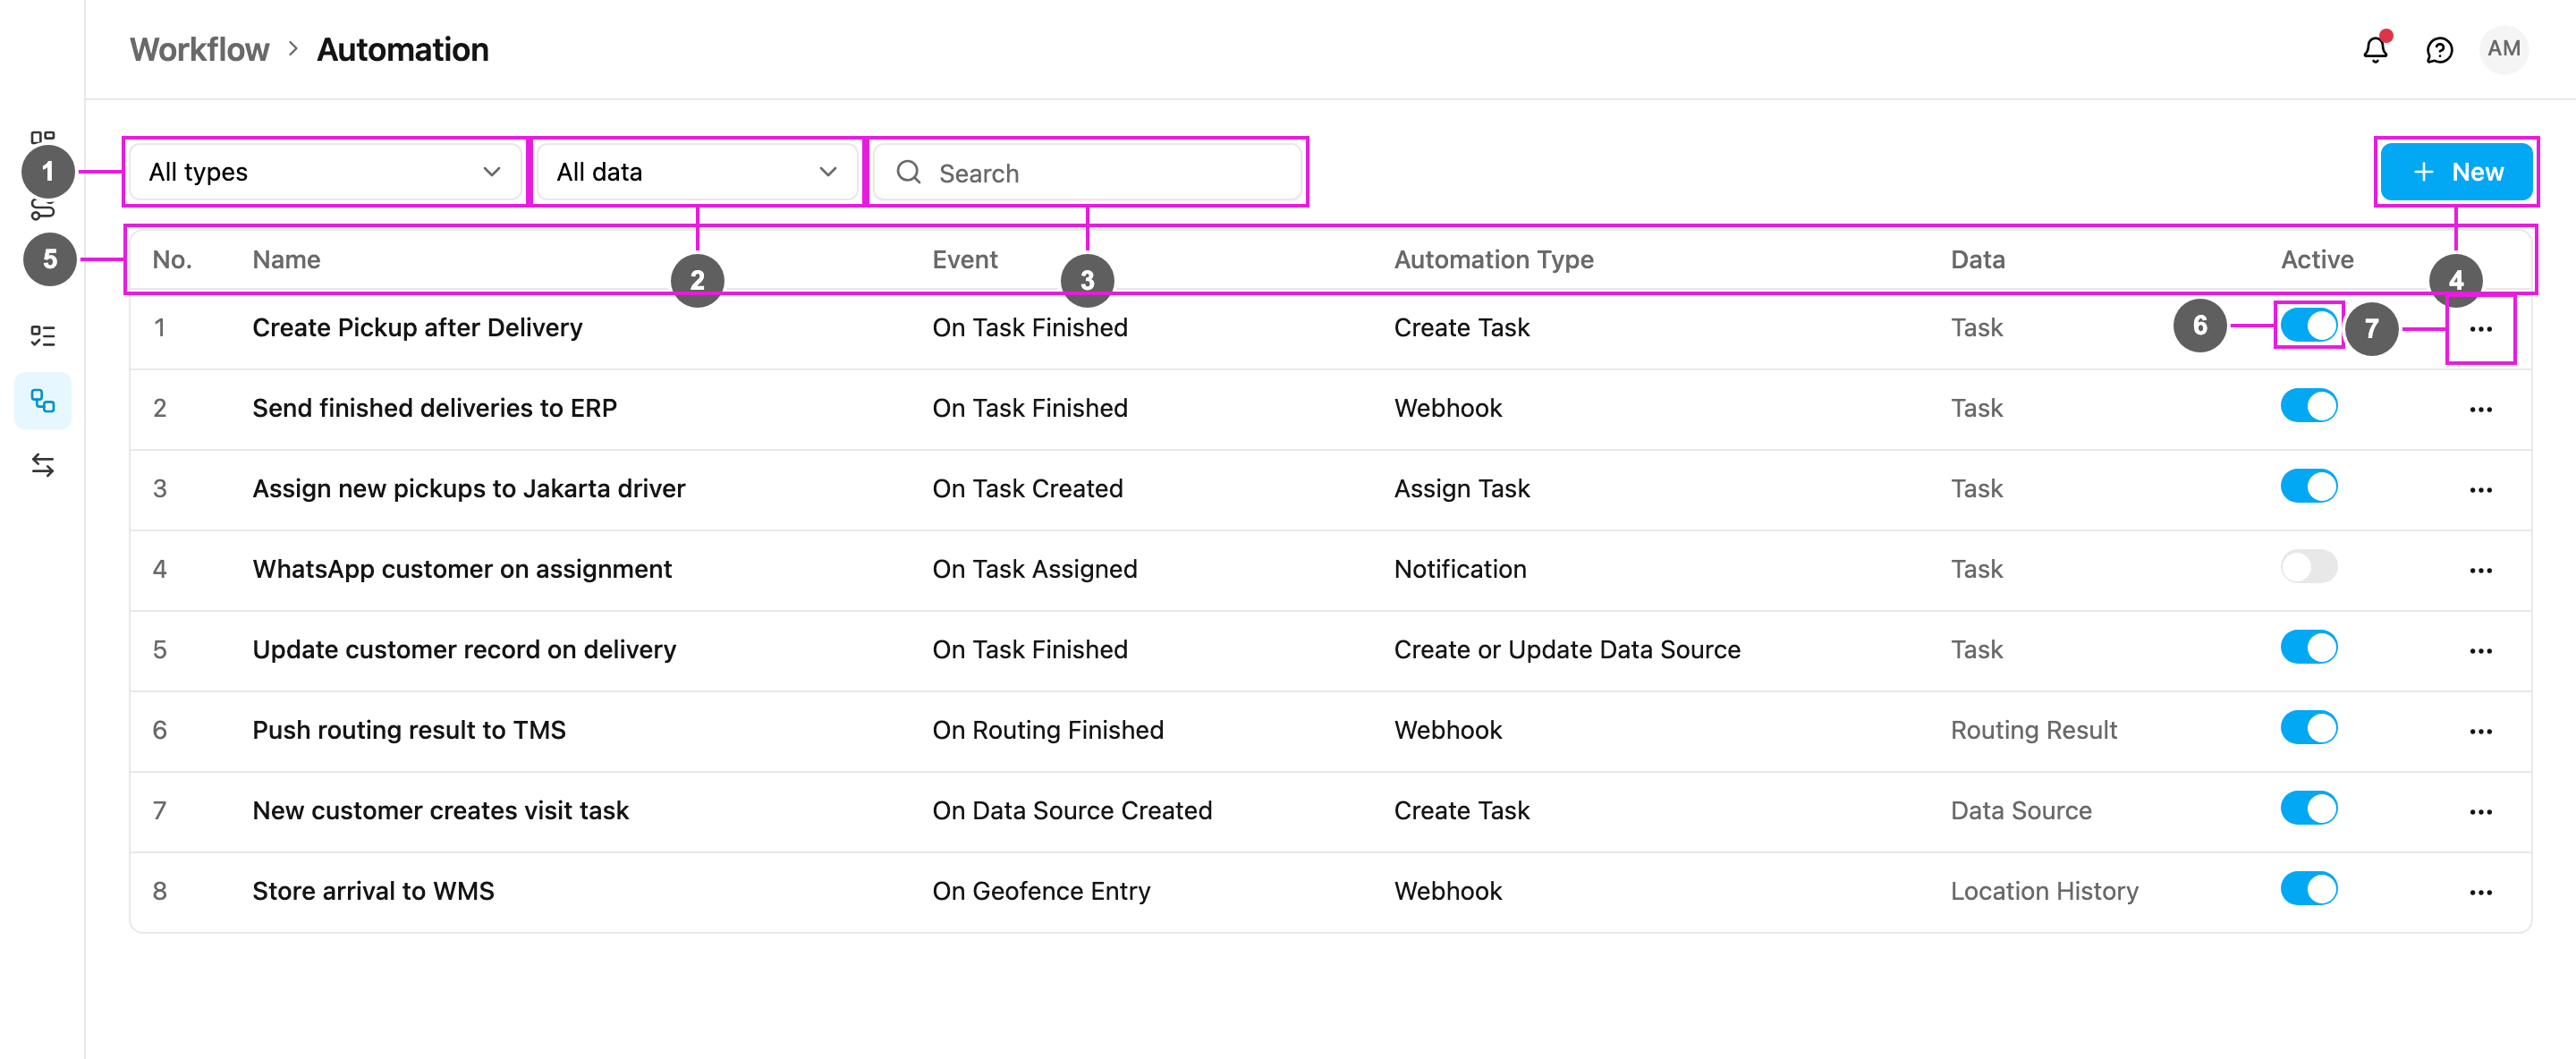Image resolution: width=2576 pixels, height=1059 pixels.
Task: Go to Workflow breadcrumb
Action: pos(199,49)
